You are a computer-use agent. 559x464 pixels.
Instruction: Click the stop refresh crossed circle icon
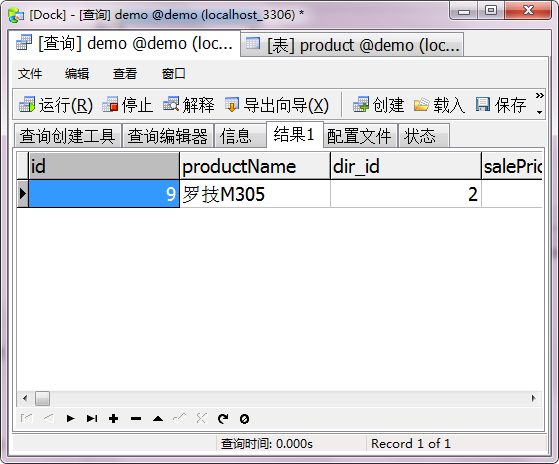pyautogui.click(x=245, y=418)
